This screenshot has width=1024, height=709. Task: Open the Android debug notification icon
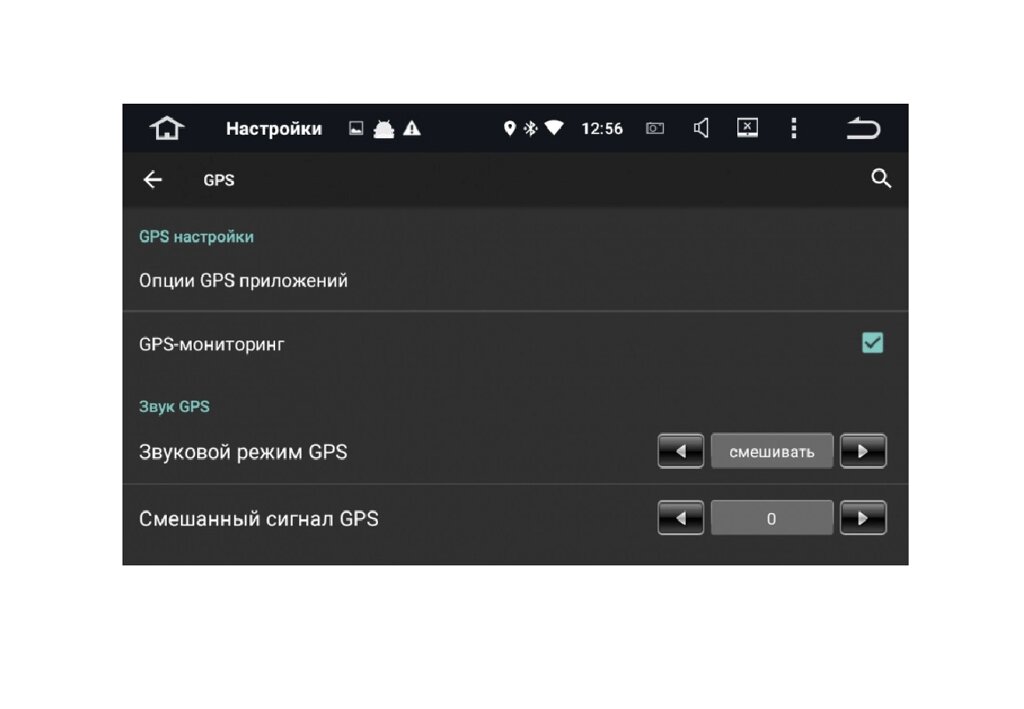(384, 129)
